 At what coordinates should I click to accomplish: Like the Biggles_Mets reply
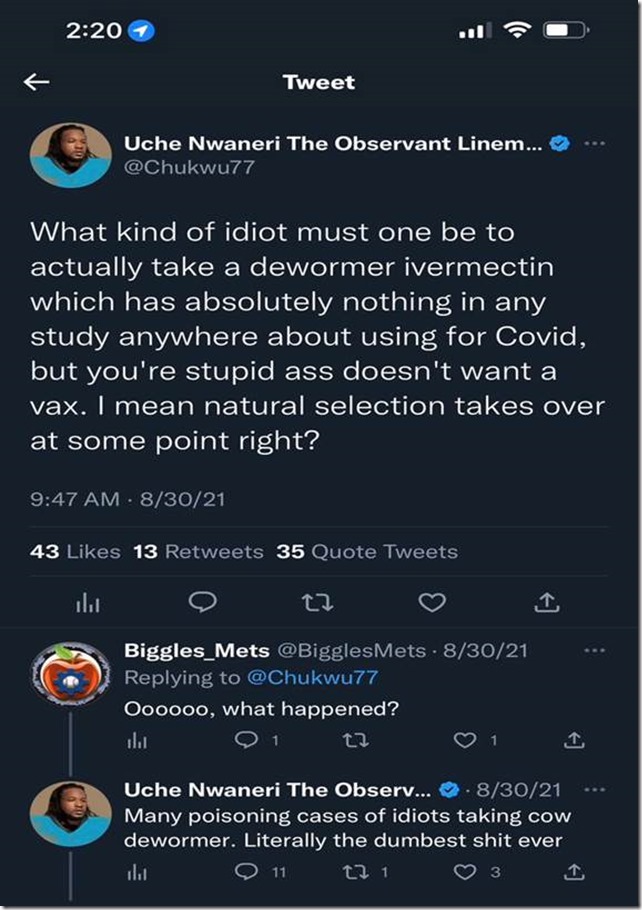(465, 741)
